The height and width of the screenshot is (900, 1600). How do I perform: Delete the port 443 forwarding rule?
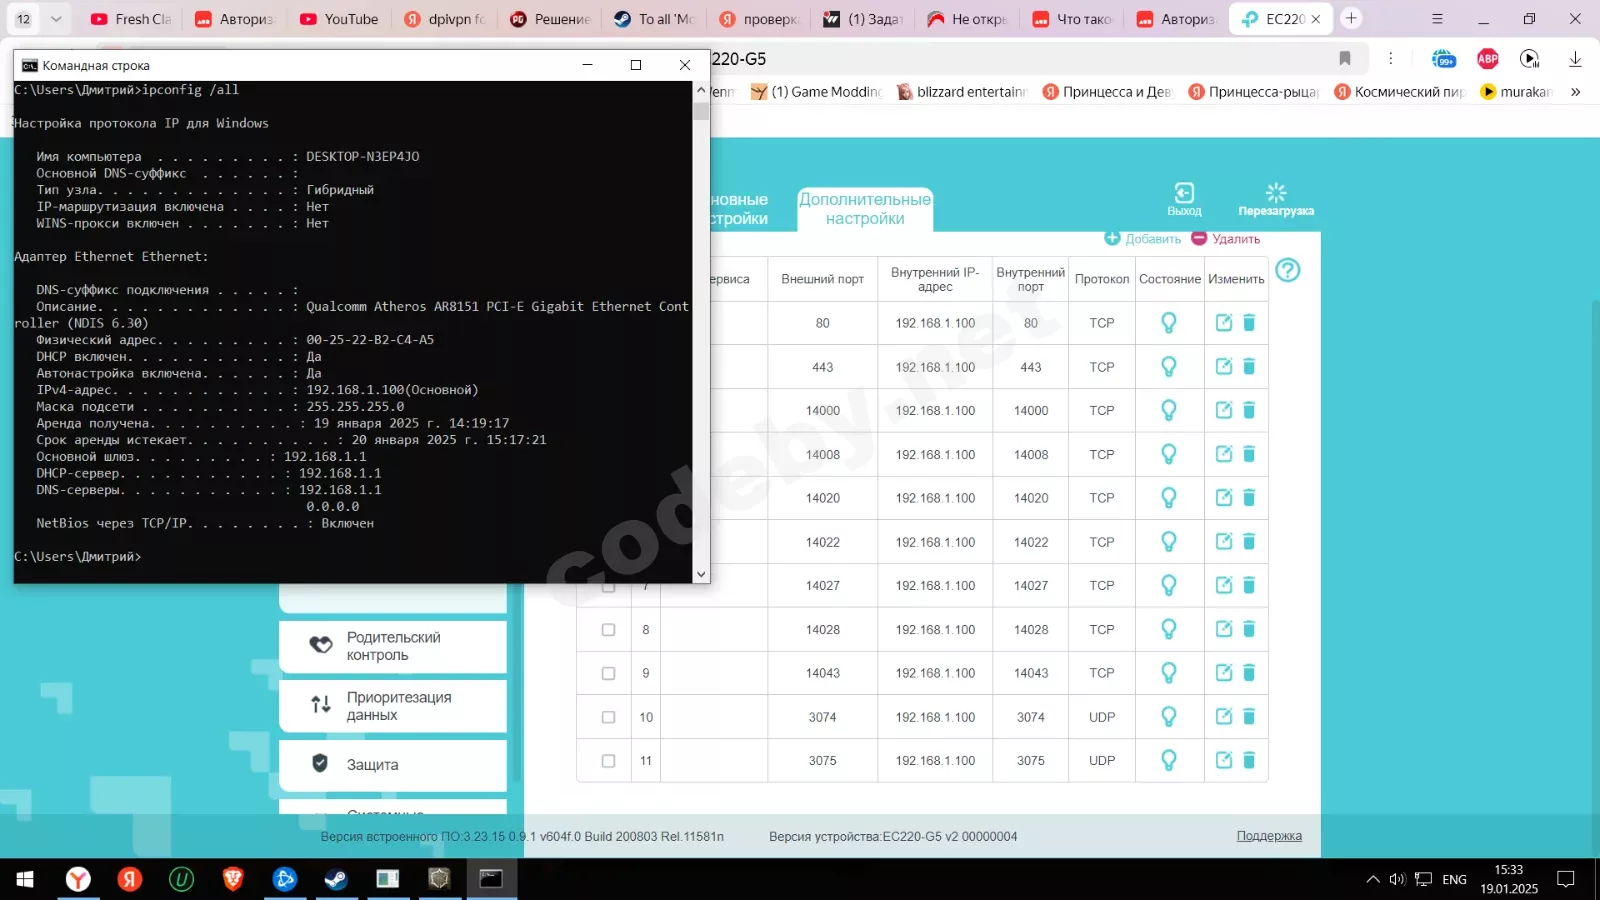pos(1249,366)
